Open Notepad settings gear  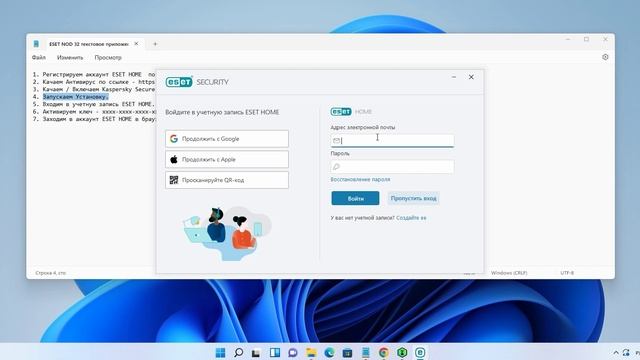point(605,57)
